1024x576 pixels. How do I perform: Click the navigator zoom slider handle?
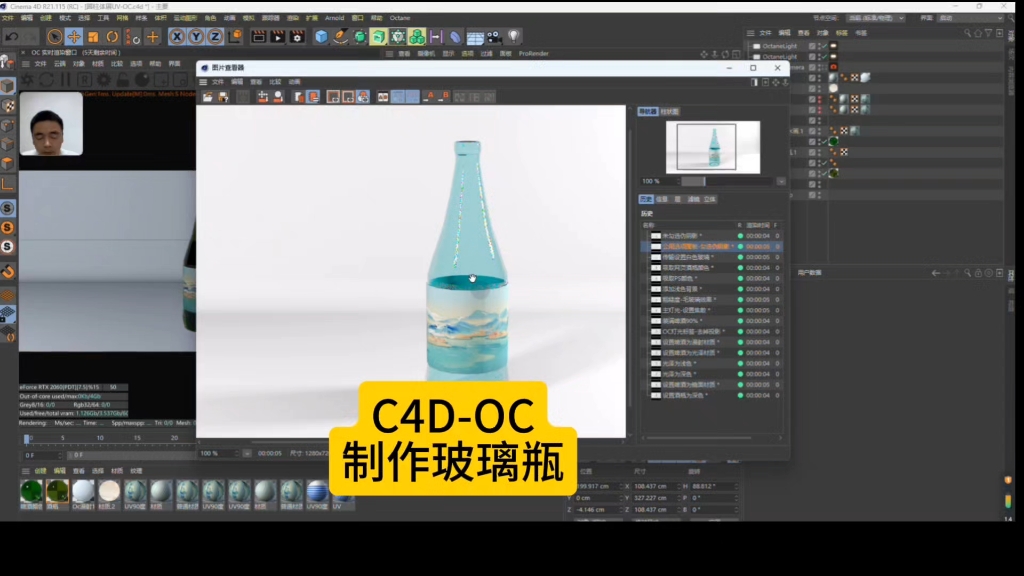pyautogui.click(x=704, y=181)
